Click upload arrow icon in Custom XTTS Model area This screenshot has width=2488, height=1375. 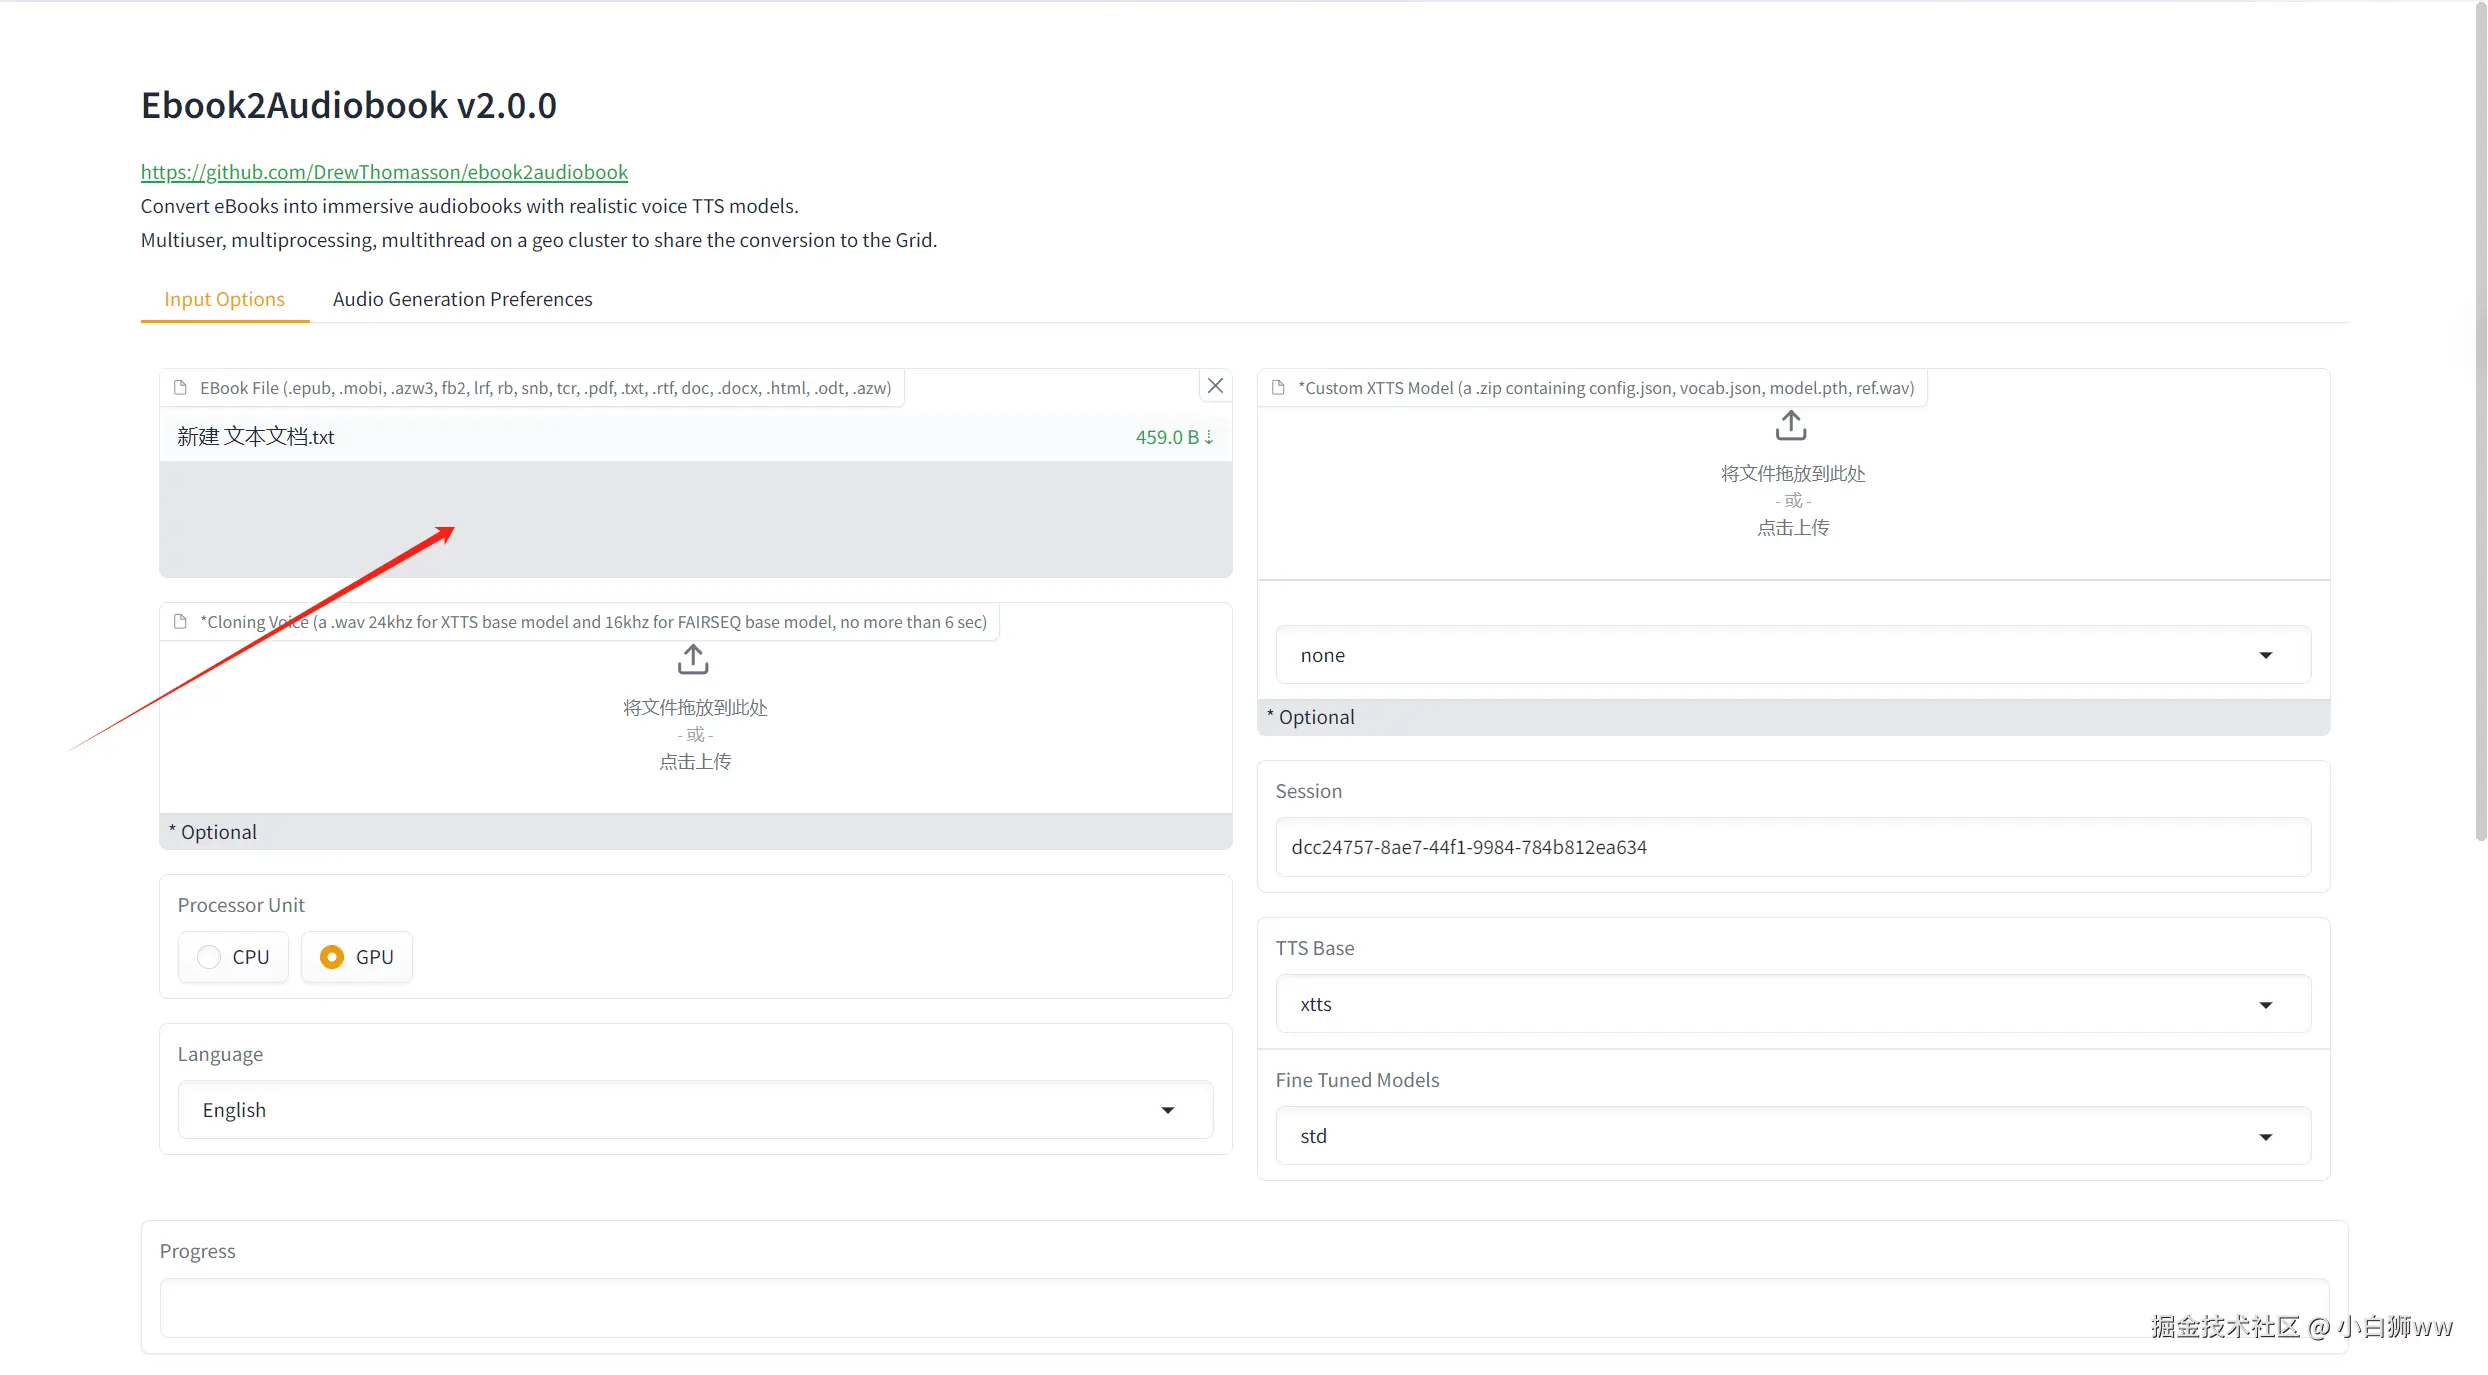coord(1791,426)
